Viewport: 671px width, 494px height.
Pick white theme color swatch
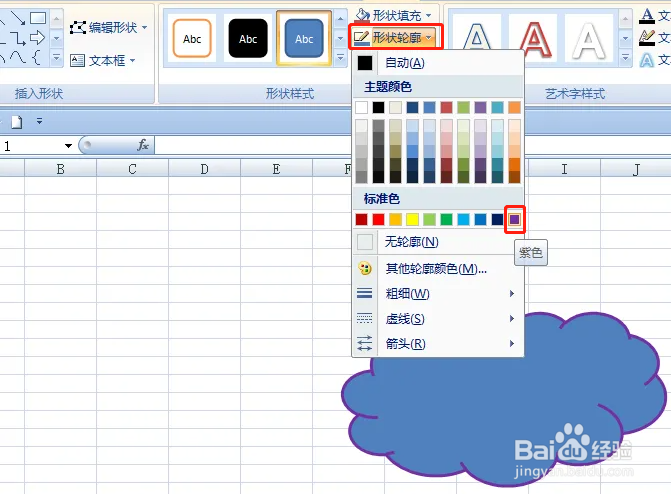pyautogui.click(x=362, y=107)
